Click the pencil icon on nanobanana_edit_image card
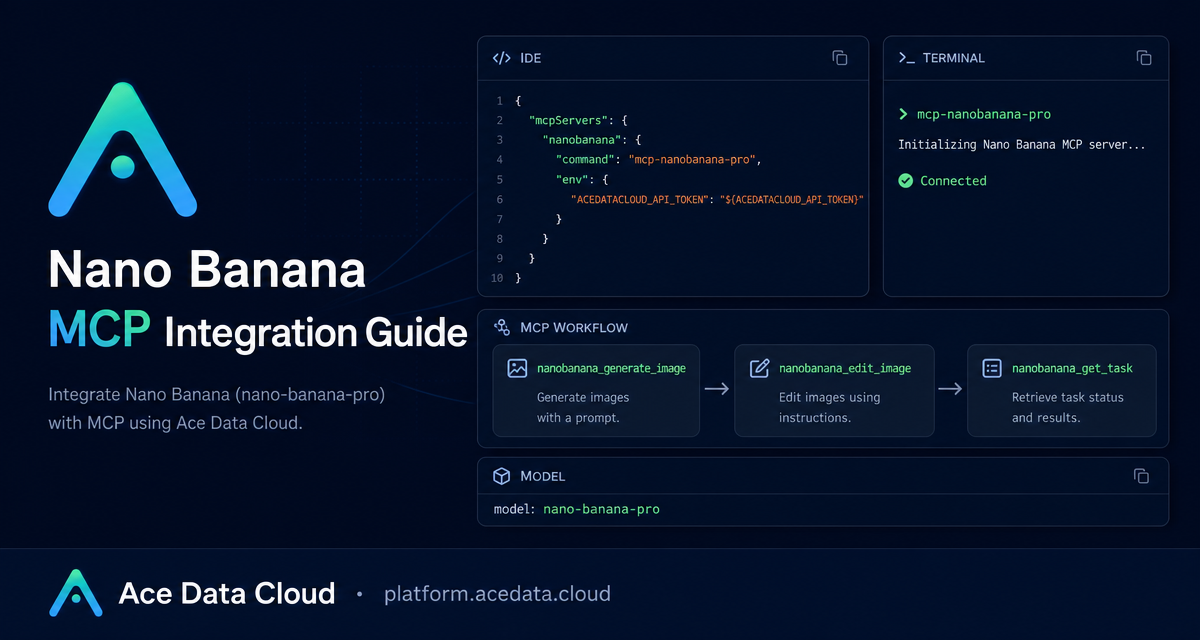 click(759, 368)
